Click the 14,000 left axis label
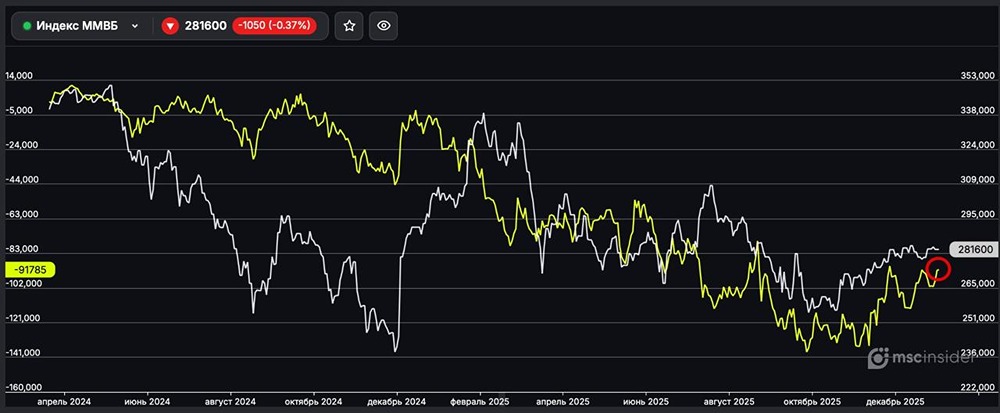 tap(19, 76)
